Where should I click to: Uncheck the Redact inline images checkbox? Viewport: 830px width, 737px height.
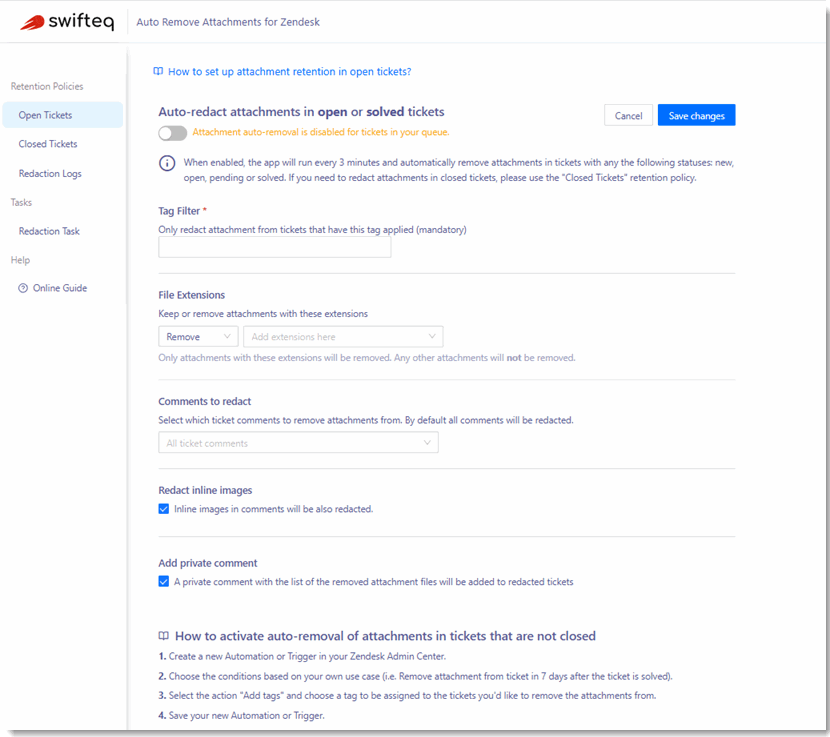(164, 509)
